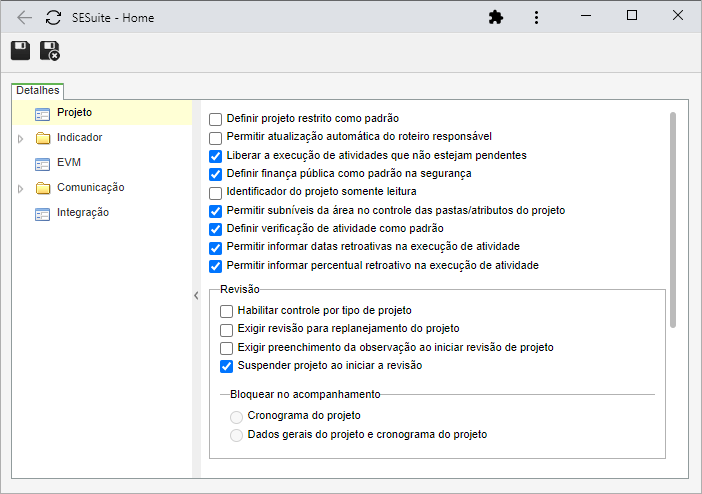Enable Definir projeto restrito como padrão
This screenshot has height=494, width=702.
point(215,119)
